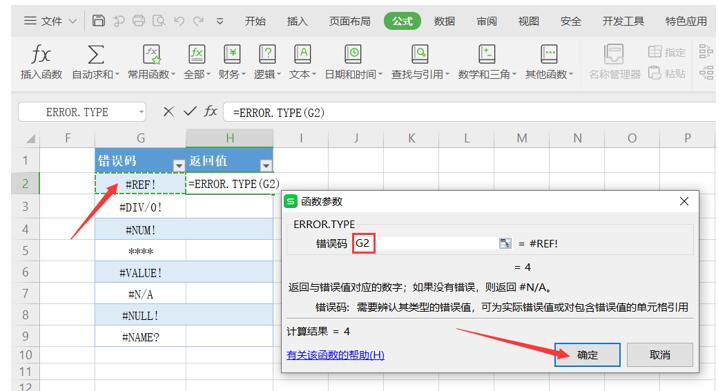Open the 特色应用 tab
This screenshot has height=391, width=719.
pyautogui.click(x=686, y=21)
